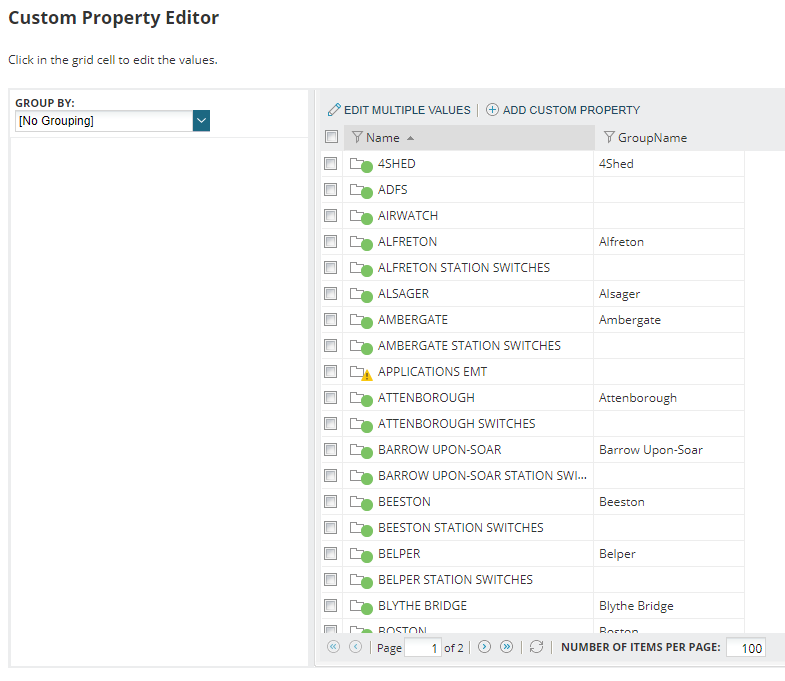Click the Edit Multiple Values pencil icon

(x=334, y=110)
